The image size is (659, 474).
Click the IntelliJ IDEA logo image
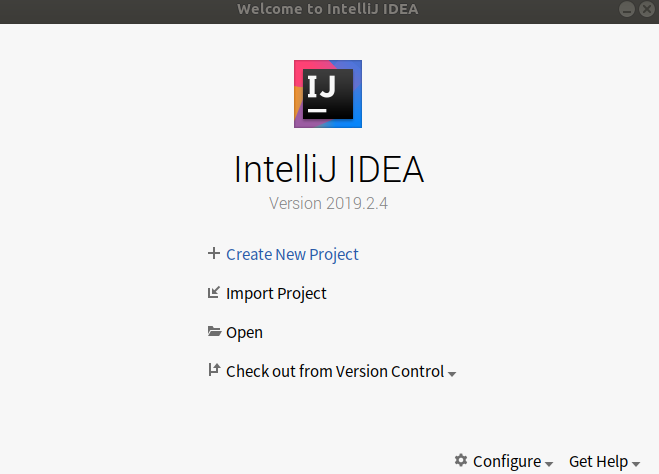click(328, 94)
